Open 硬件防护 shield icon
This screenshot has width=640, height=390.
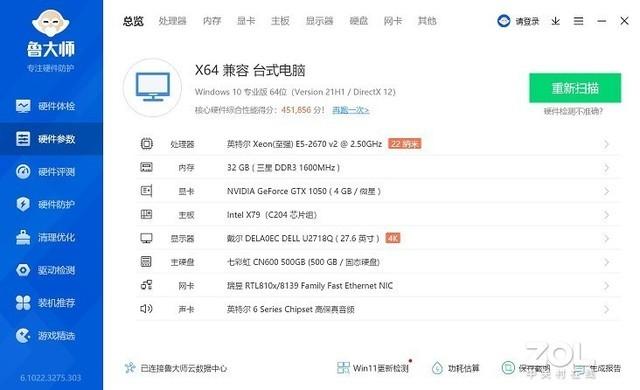[x=23, y=204]
